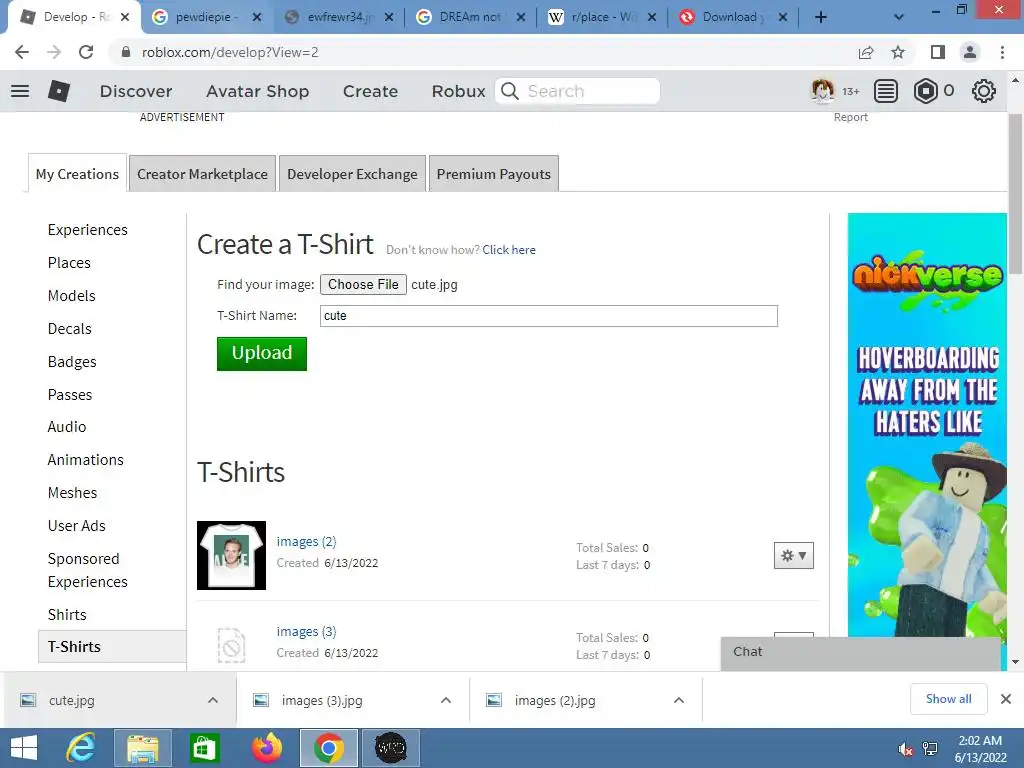
Task: Open Robux in top navigation
Action: pyautogui.click(x=458, y=91)
